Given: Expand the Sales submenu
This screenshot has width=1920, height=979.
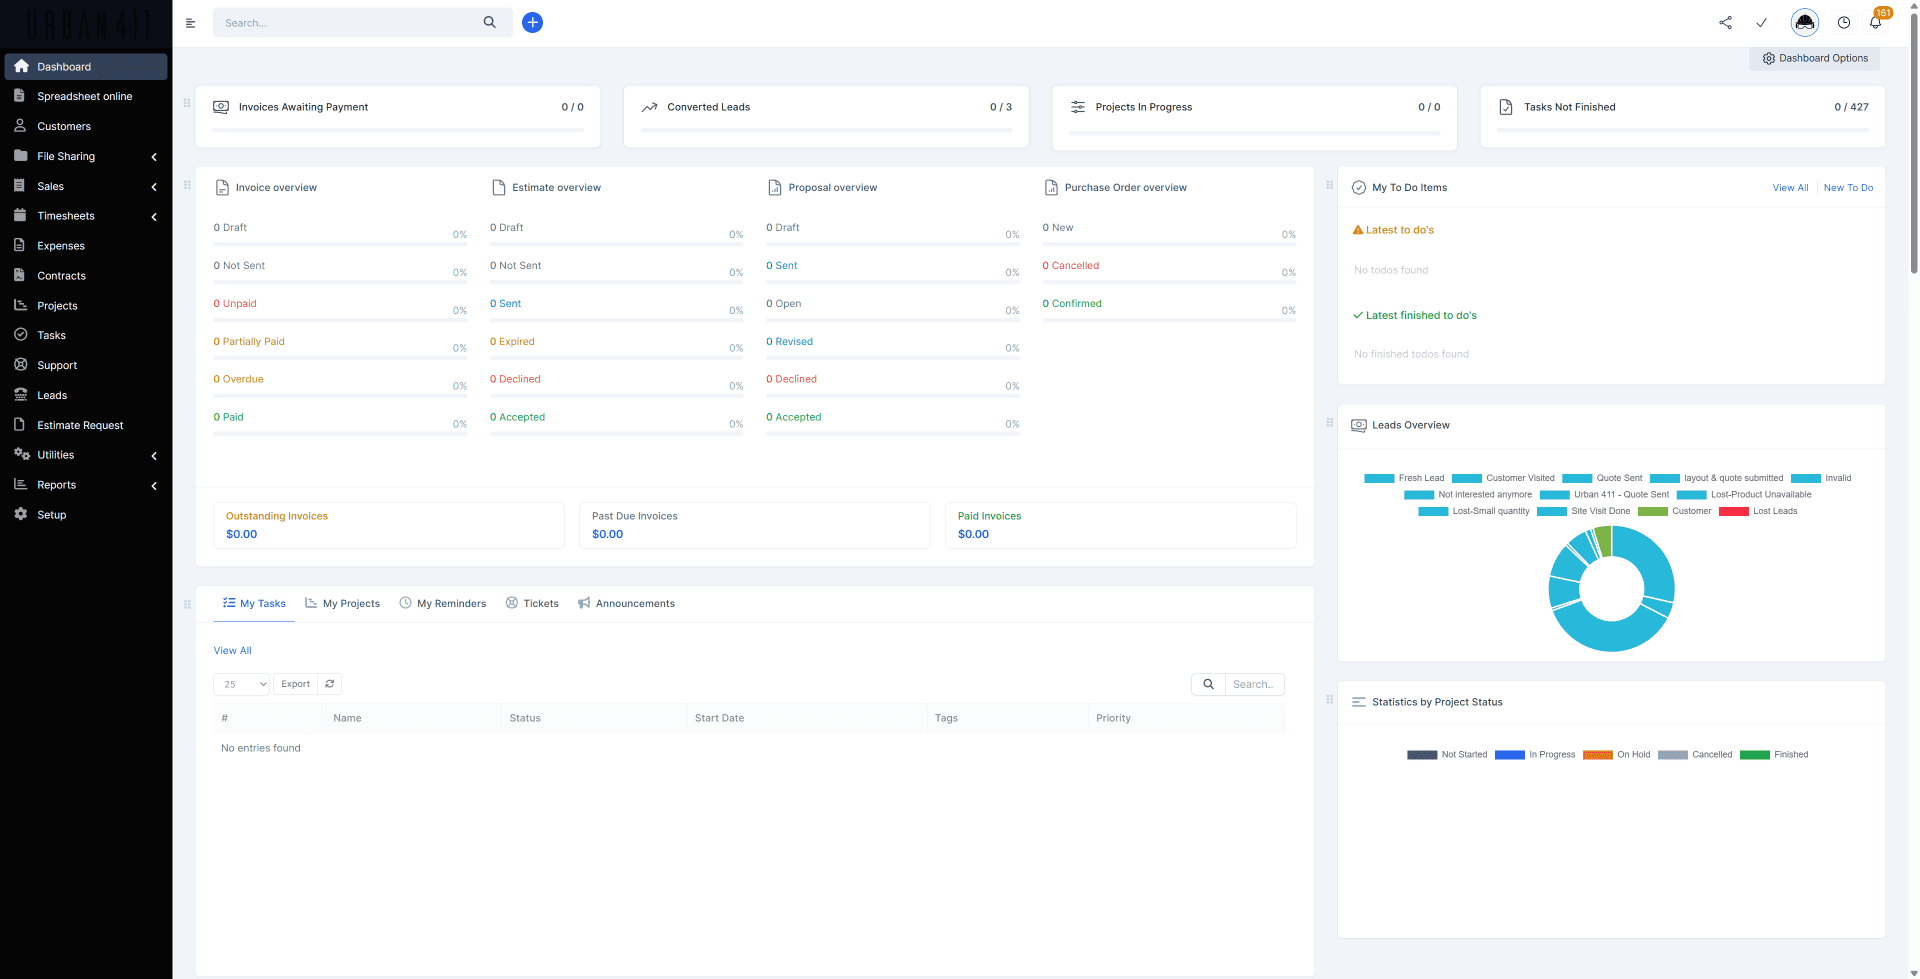Looking at the screenshot, I should 154,187.
